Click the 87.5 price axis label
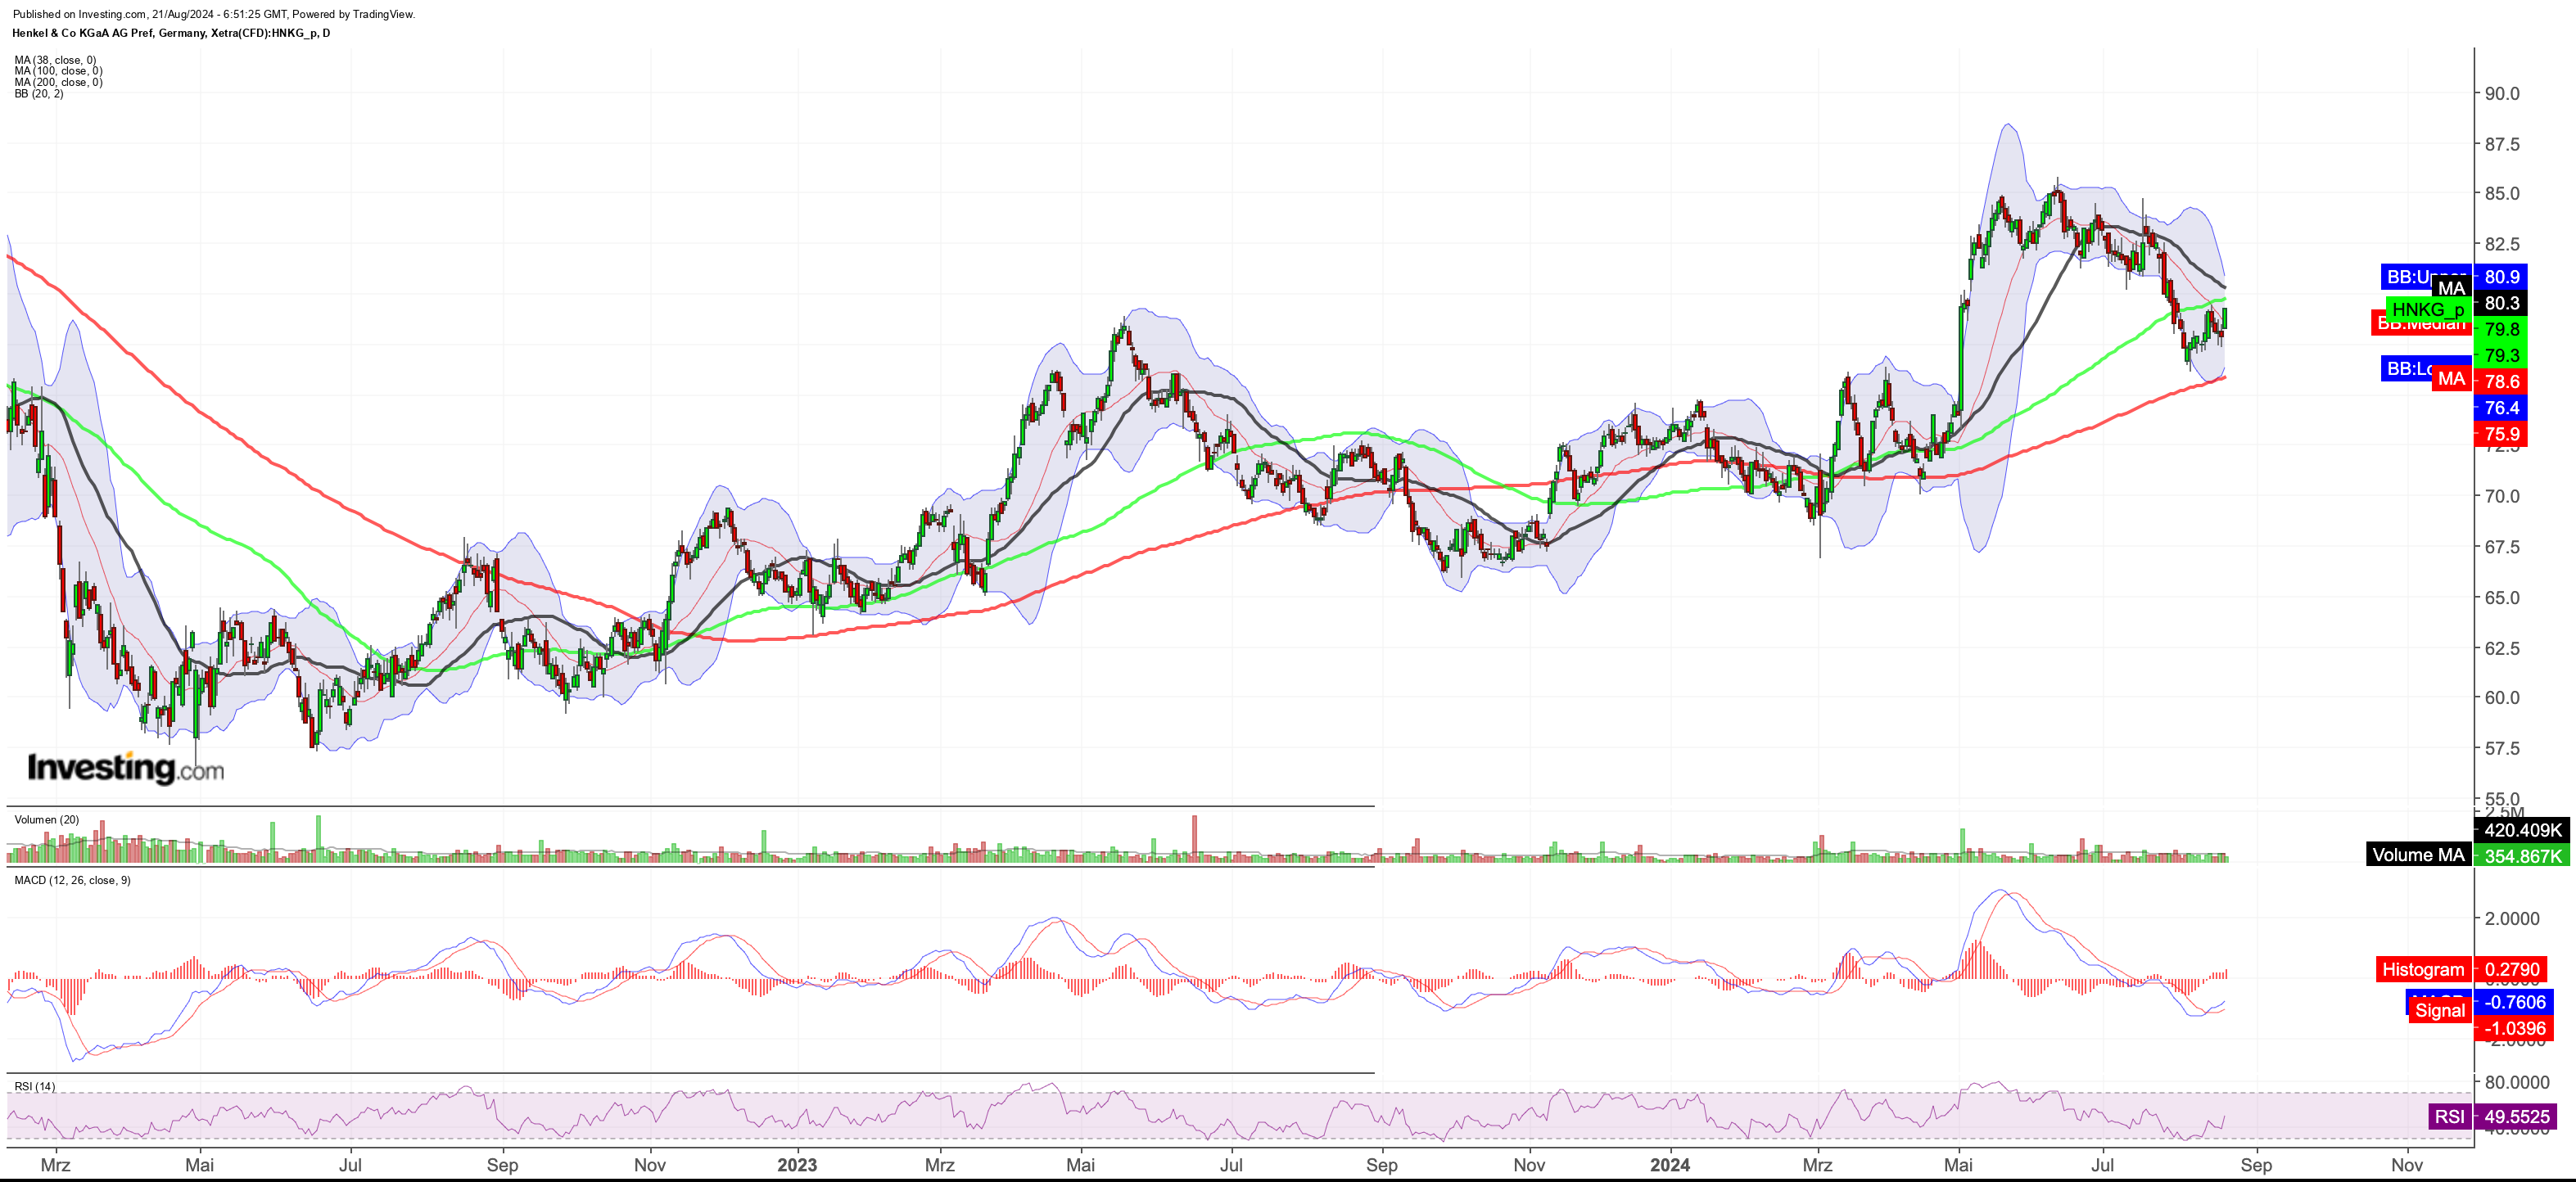 pyautogui.click(x=2502, y=144)
